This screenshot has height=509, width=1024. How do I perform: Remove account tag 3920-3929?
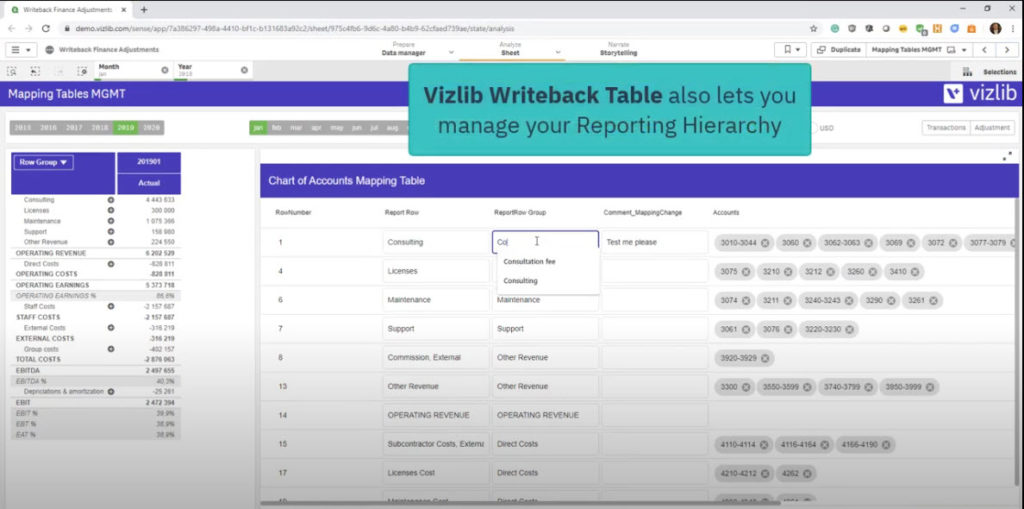coord(765,357)
